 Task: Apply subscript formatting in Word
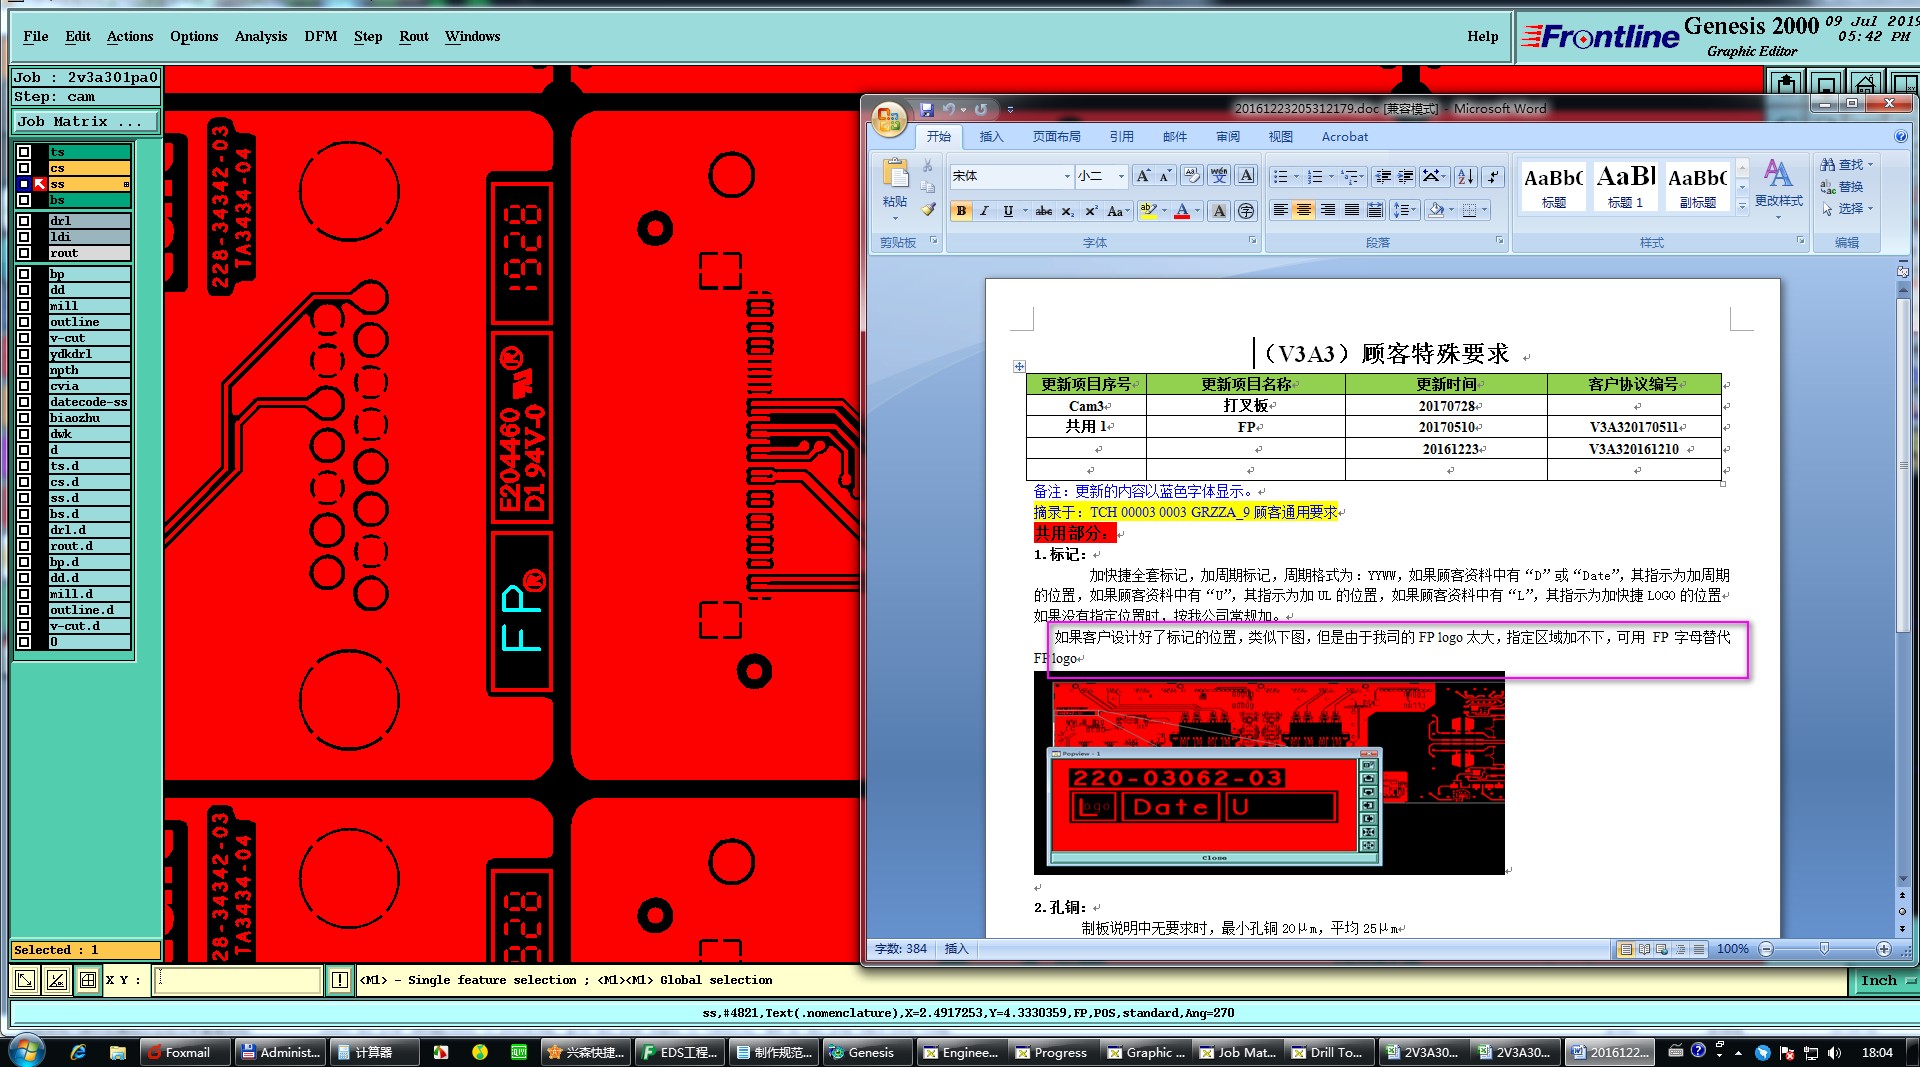point(1067,211)
